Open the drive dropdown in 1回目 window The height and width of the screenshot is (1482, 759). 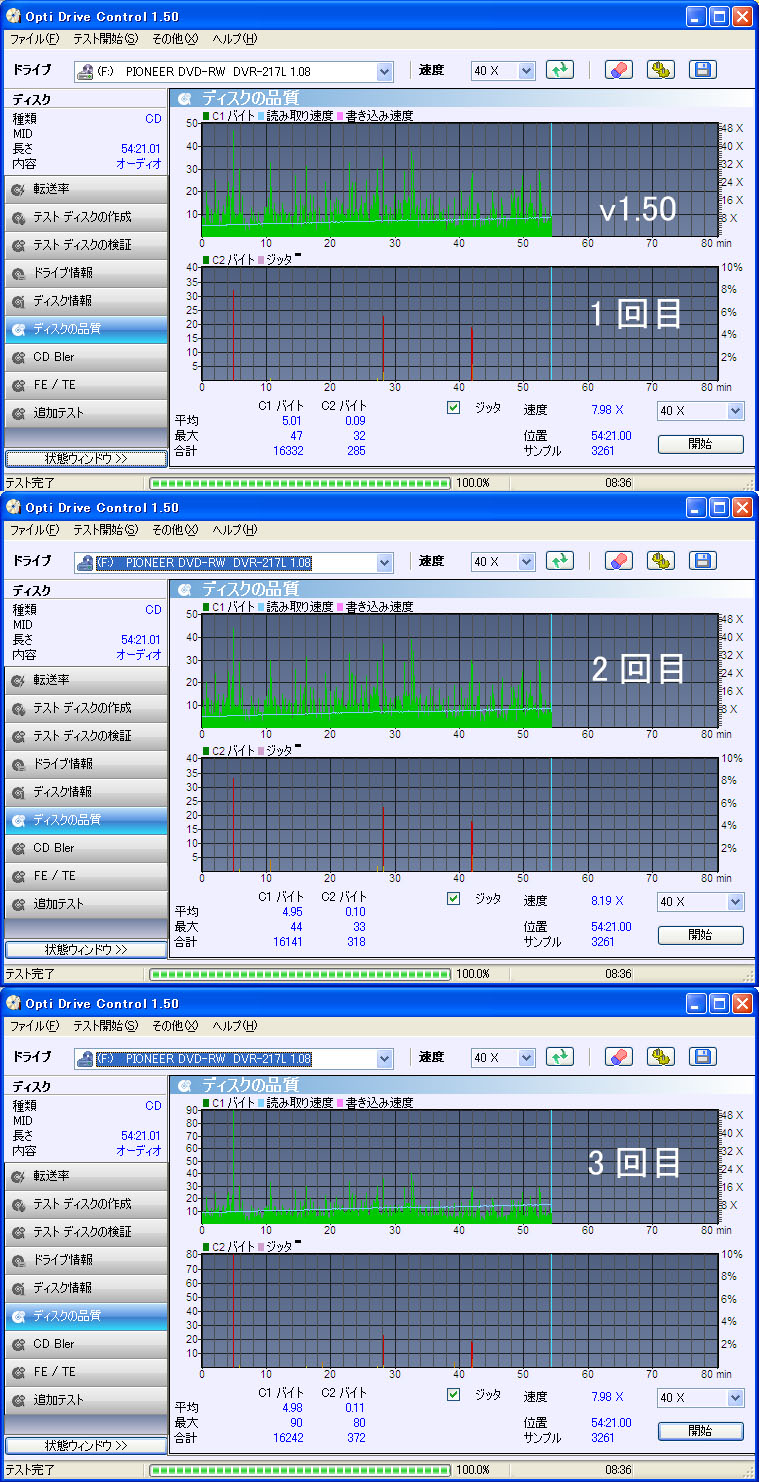[x=384, y=72]
